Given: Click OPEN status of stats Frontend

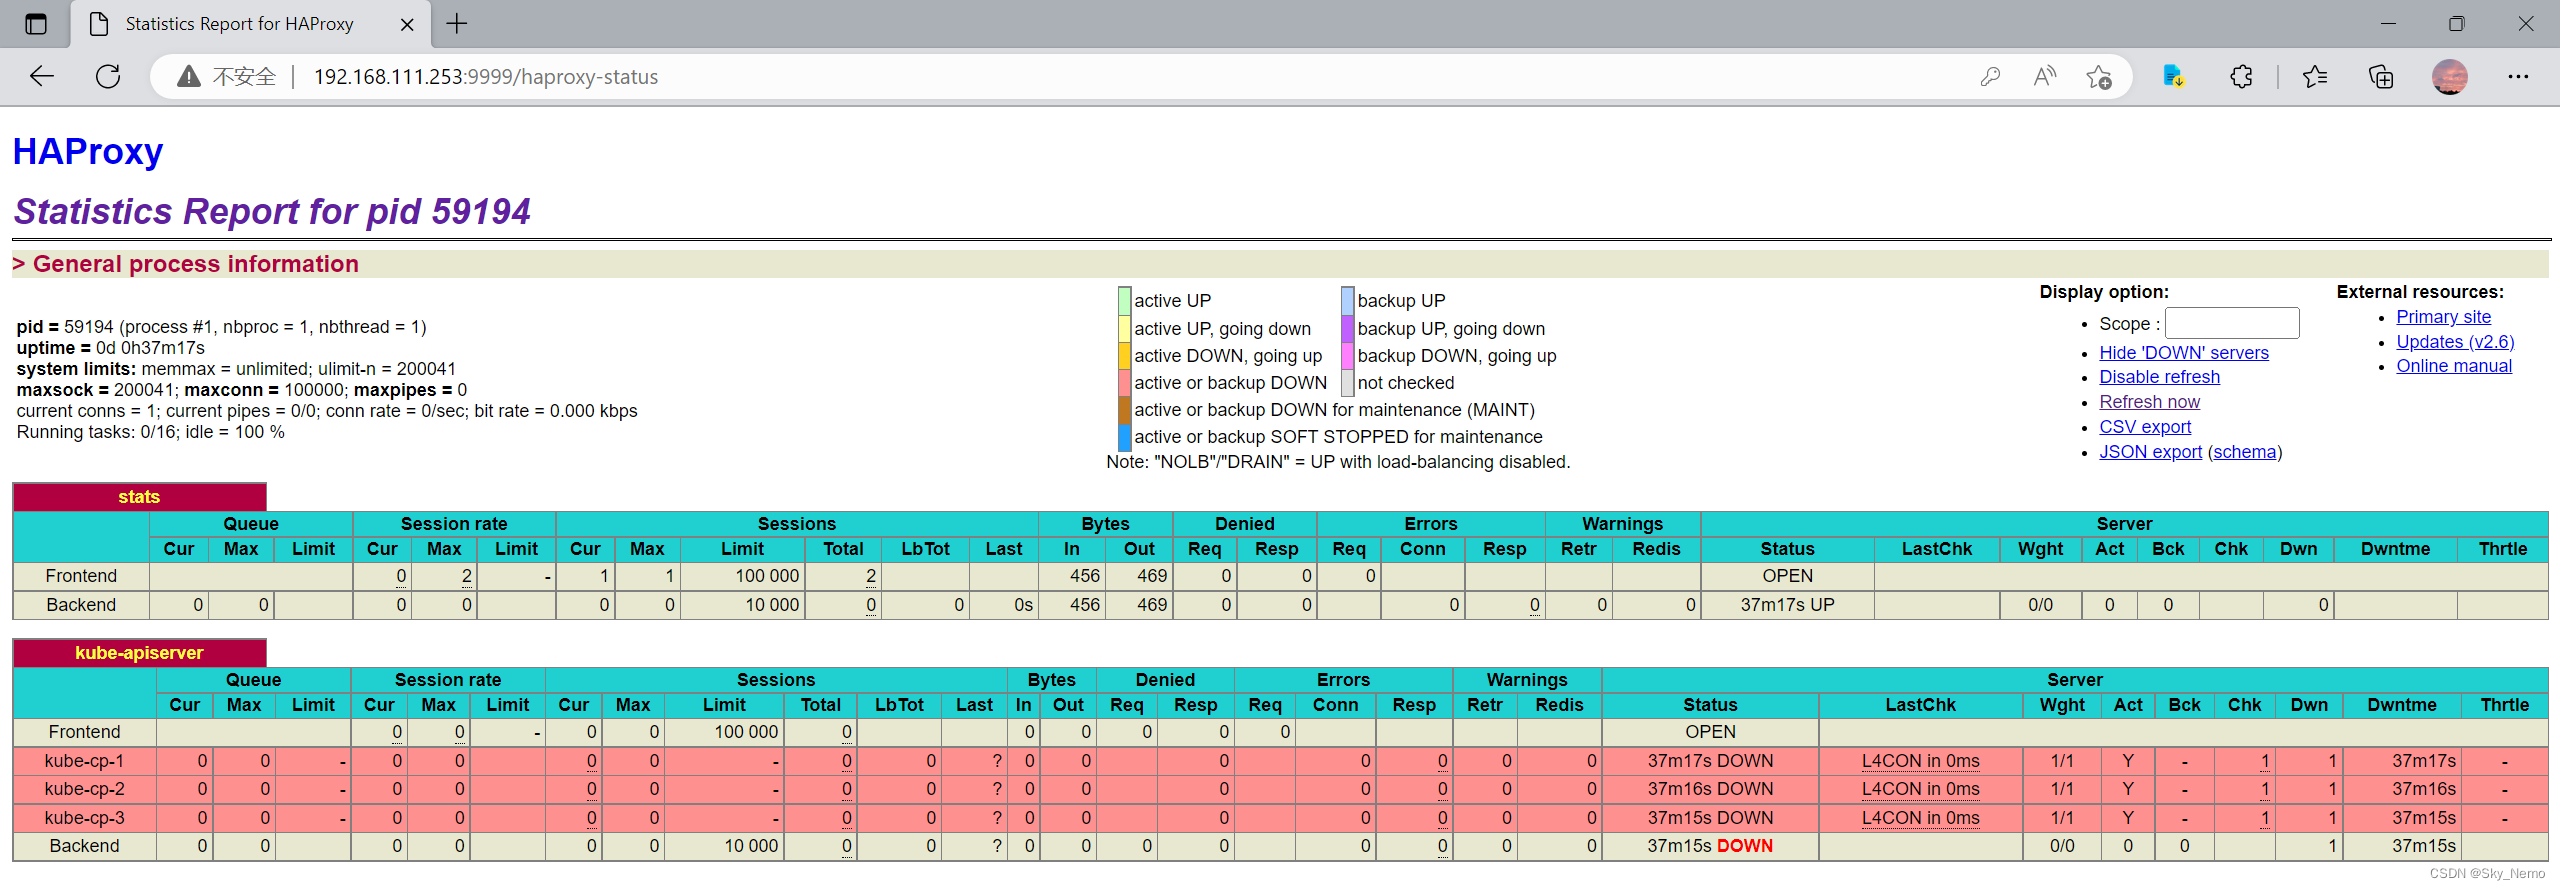Looking at the screenshot, I should [1787, 576].
